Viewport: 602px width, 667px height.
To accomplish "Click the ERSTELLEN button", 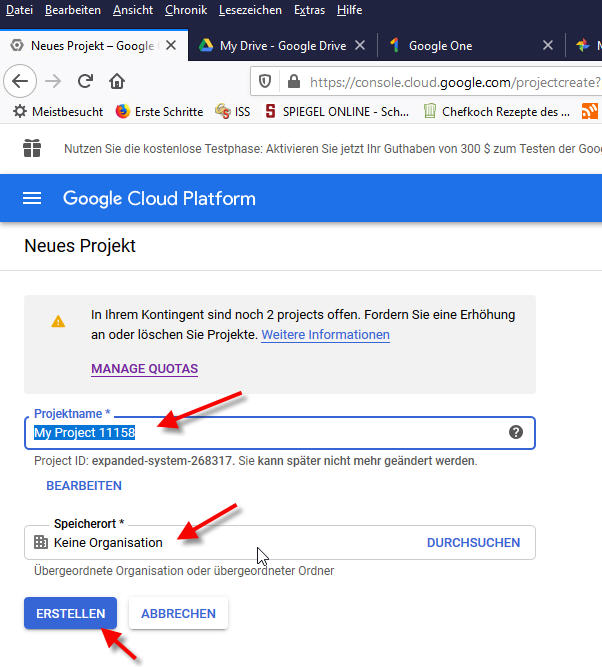I will [70, 614].
